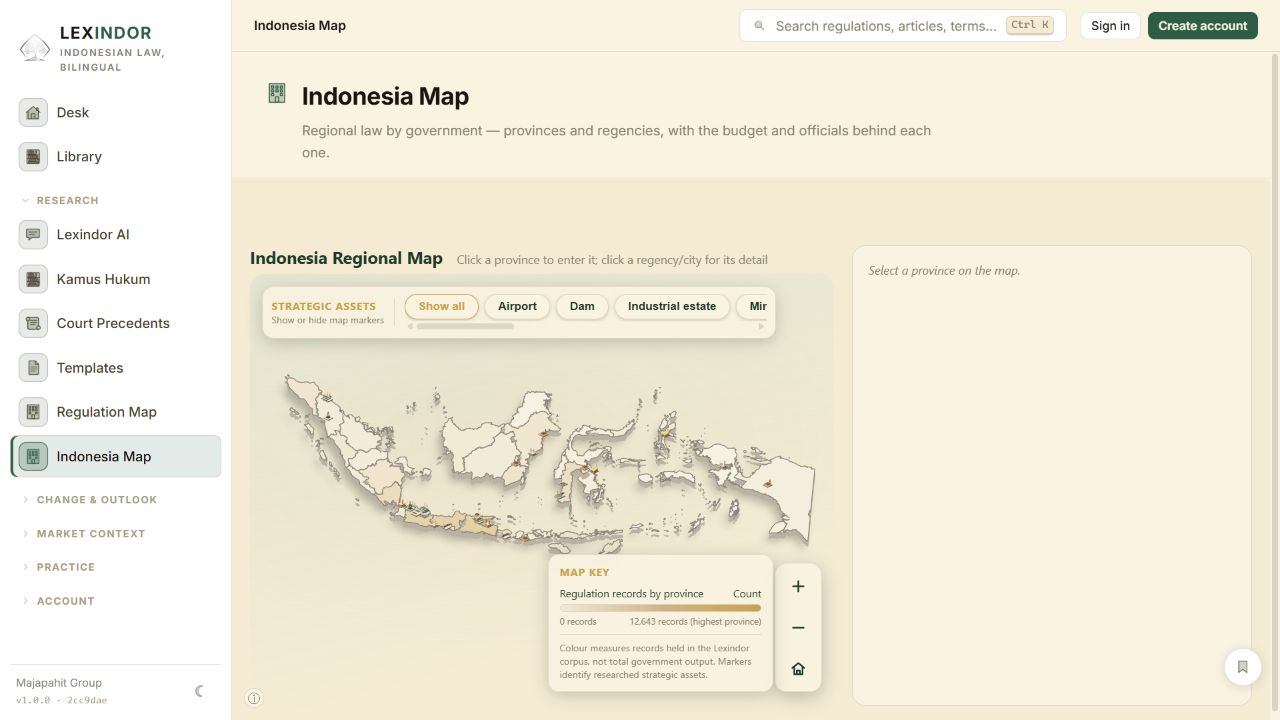Open the Court Precedents icon
Viewport: 1280px width, 720px height.
tap(33, 323)
